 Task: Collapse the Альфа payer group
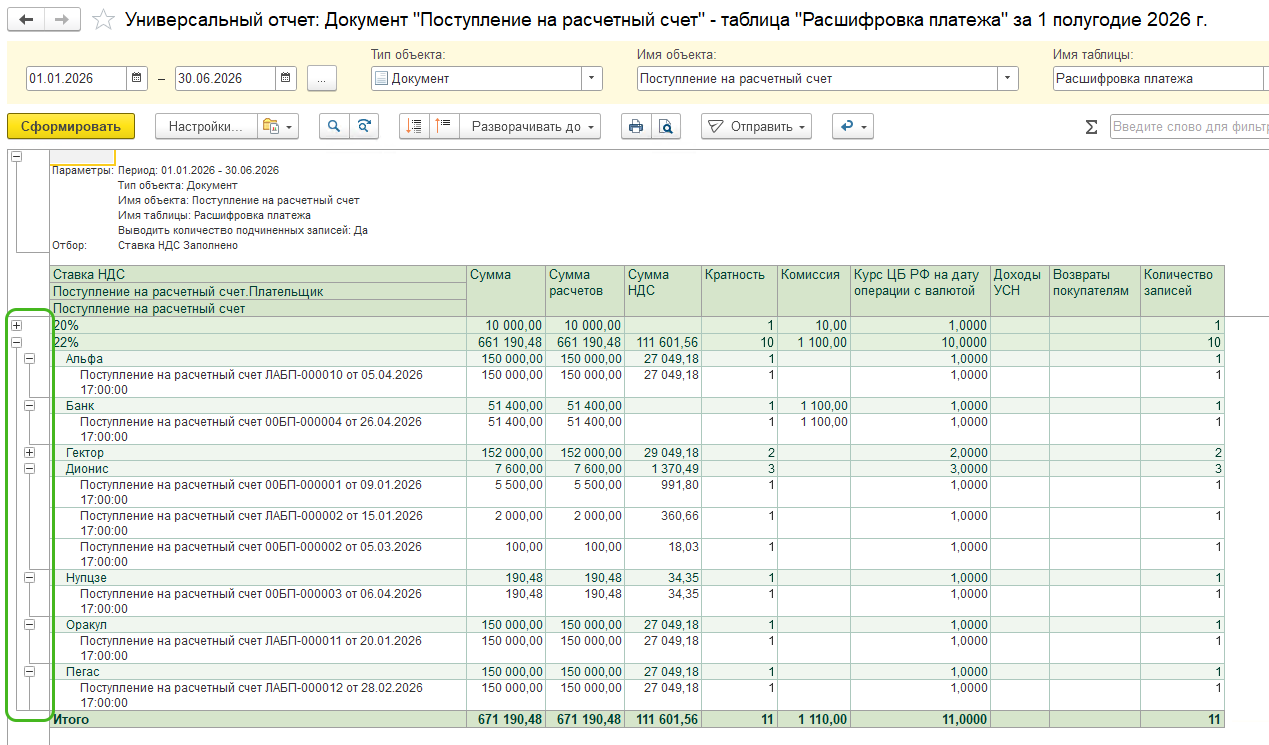click(x=30, y=358)
